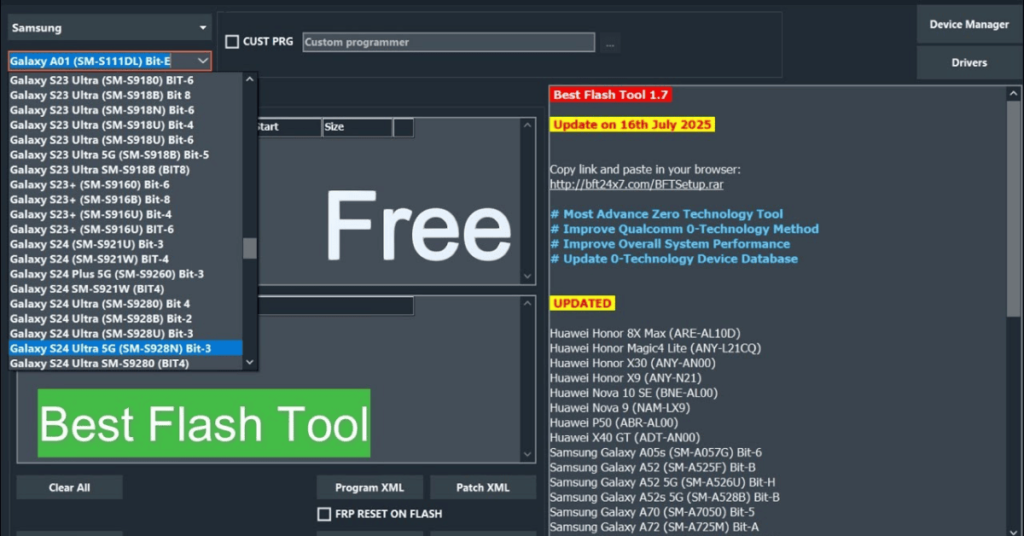Click the model list scrollbar thumb
The width and height of the screenshot is (1024, 536).
(249, 248)
